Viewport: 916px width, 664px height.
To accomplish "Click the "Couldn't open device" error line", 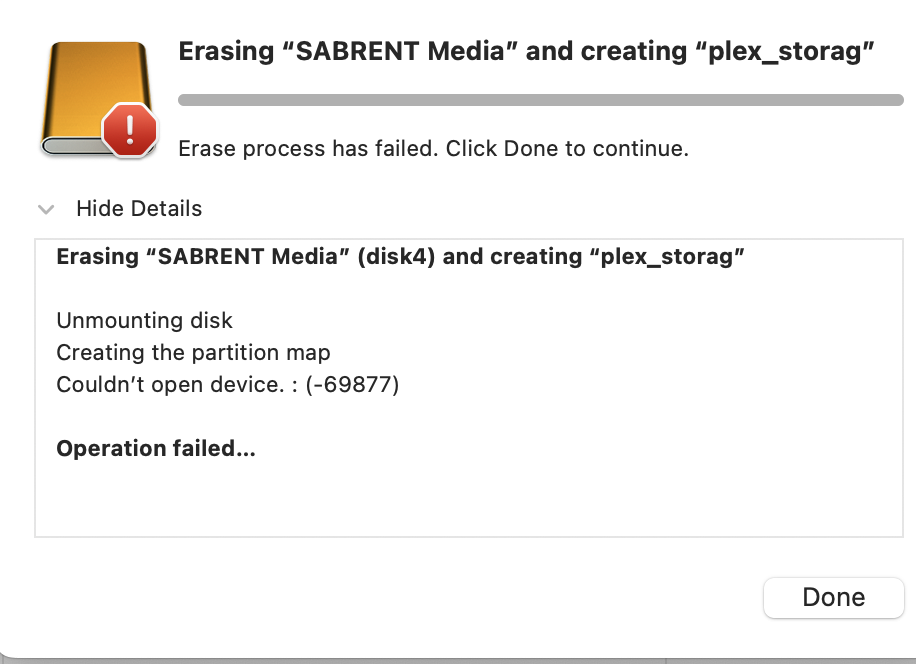I will [227, 385].
